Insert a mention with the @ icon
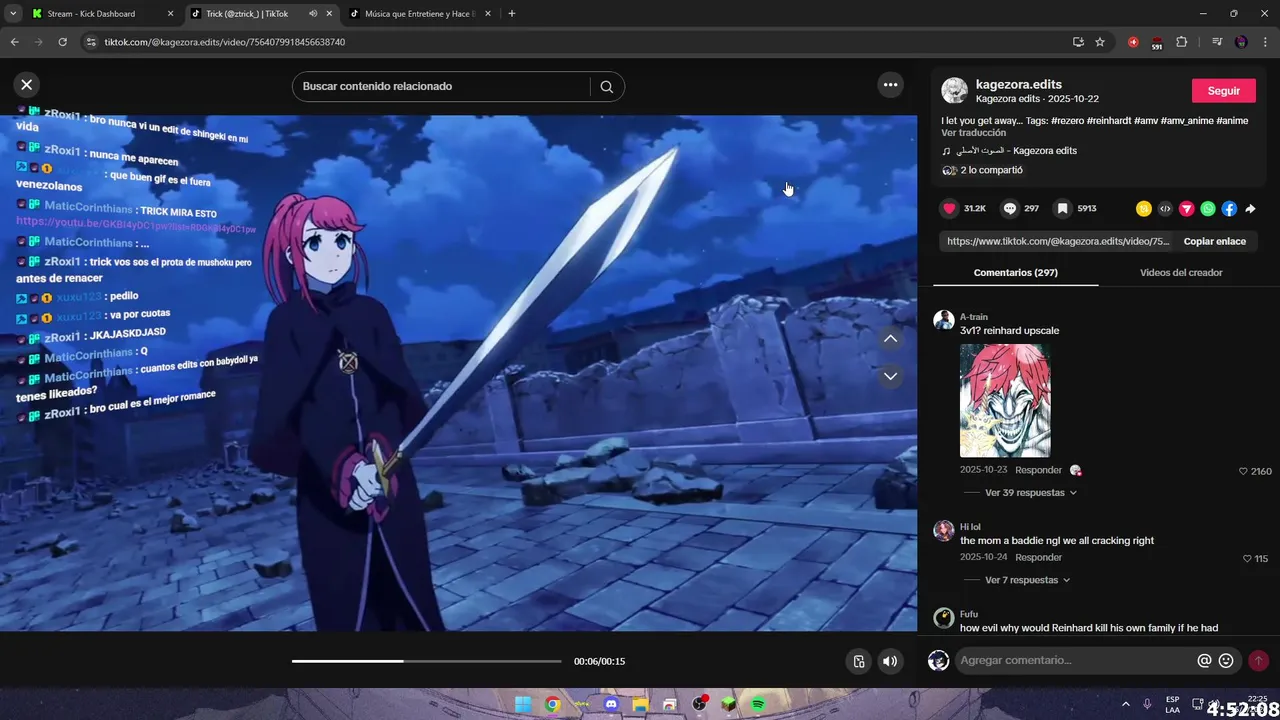 click(x=1204, y=660)
